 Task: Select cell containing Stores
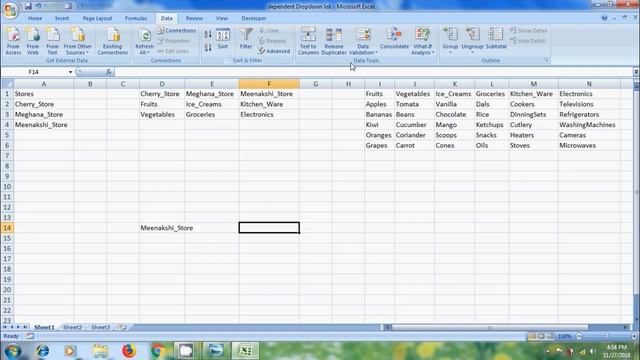44,94
